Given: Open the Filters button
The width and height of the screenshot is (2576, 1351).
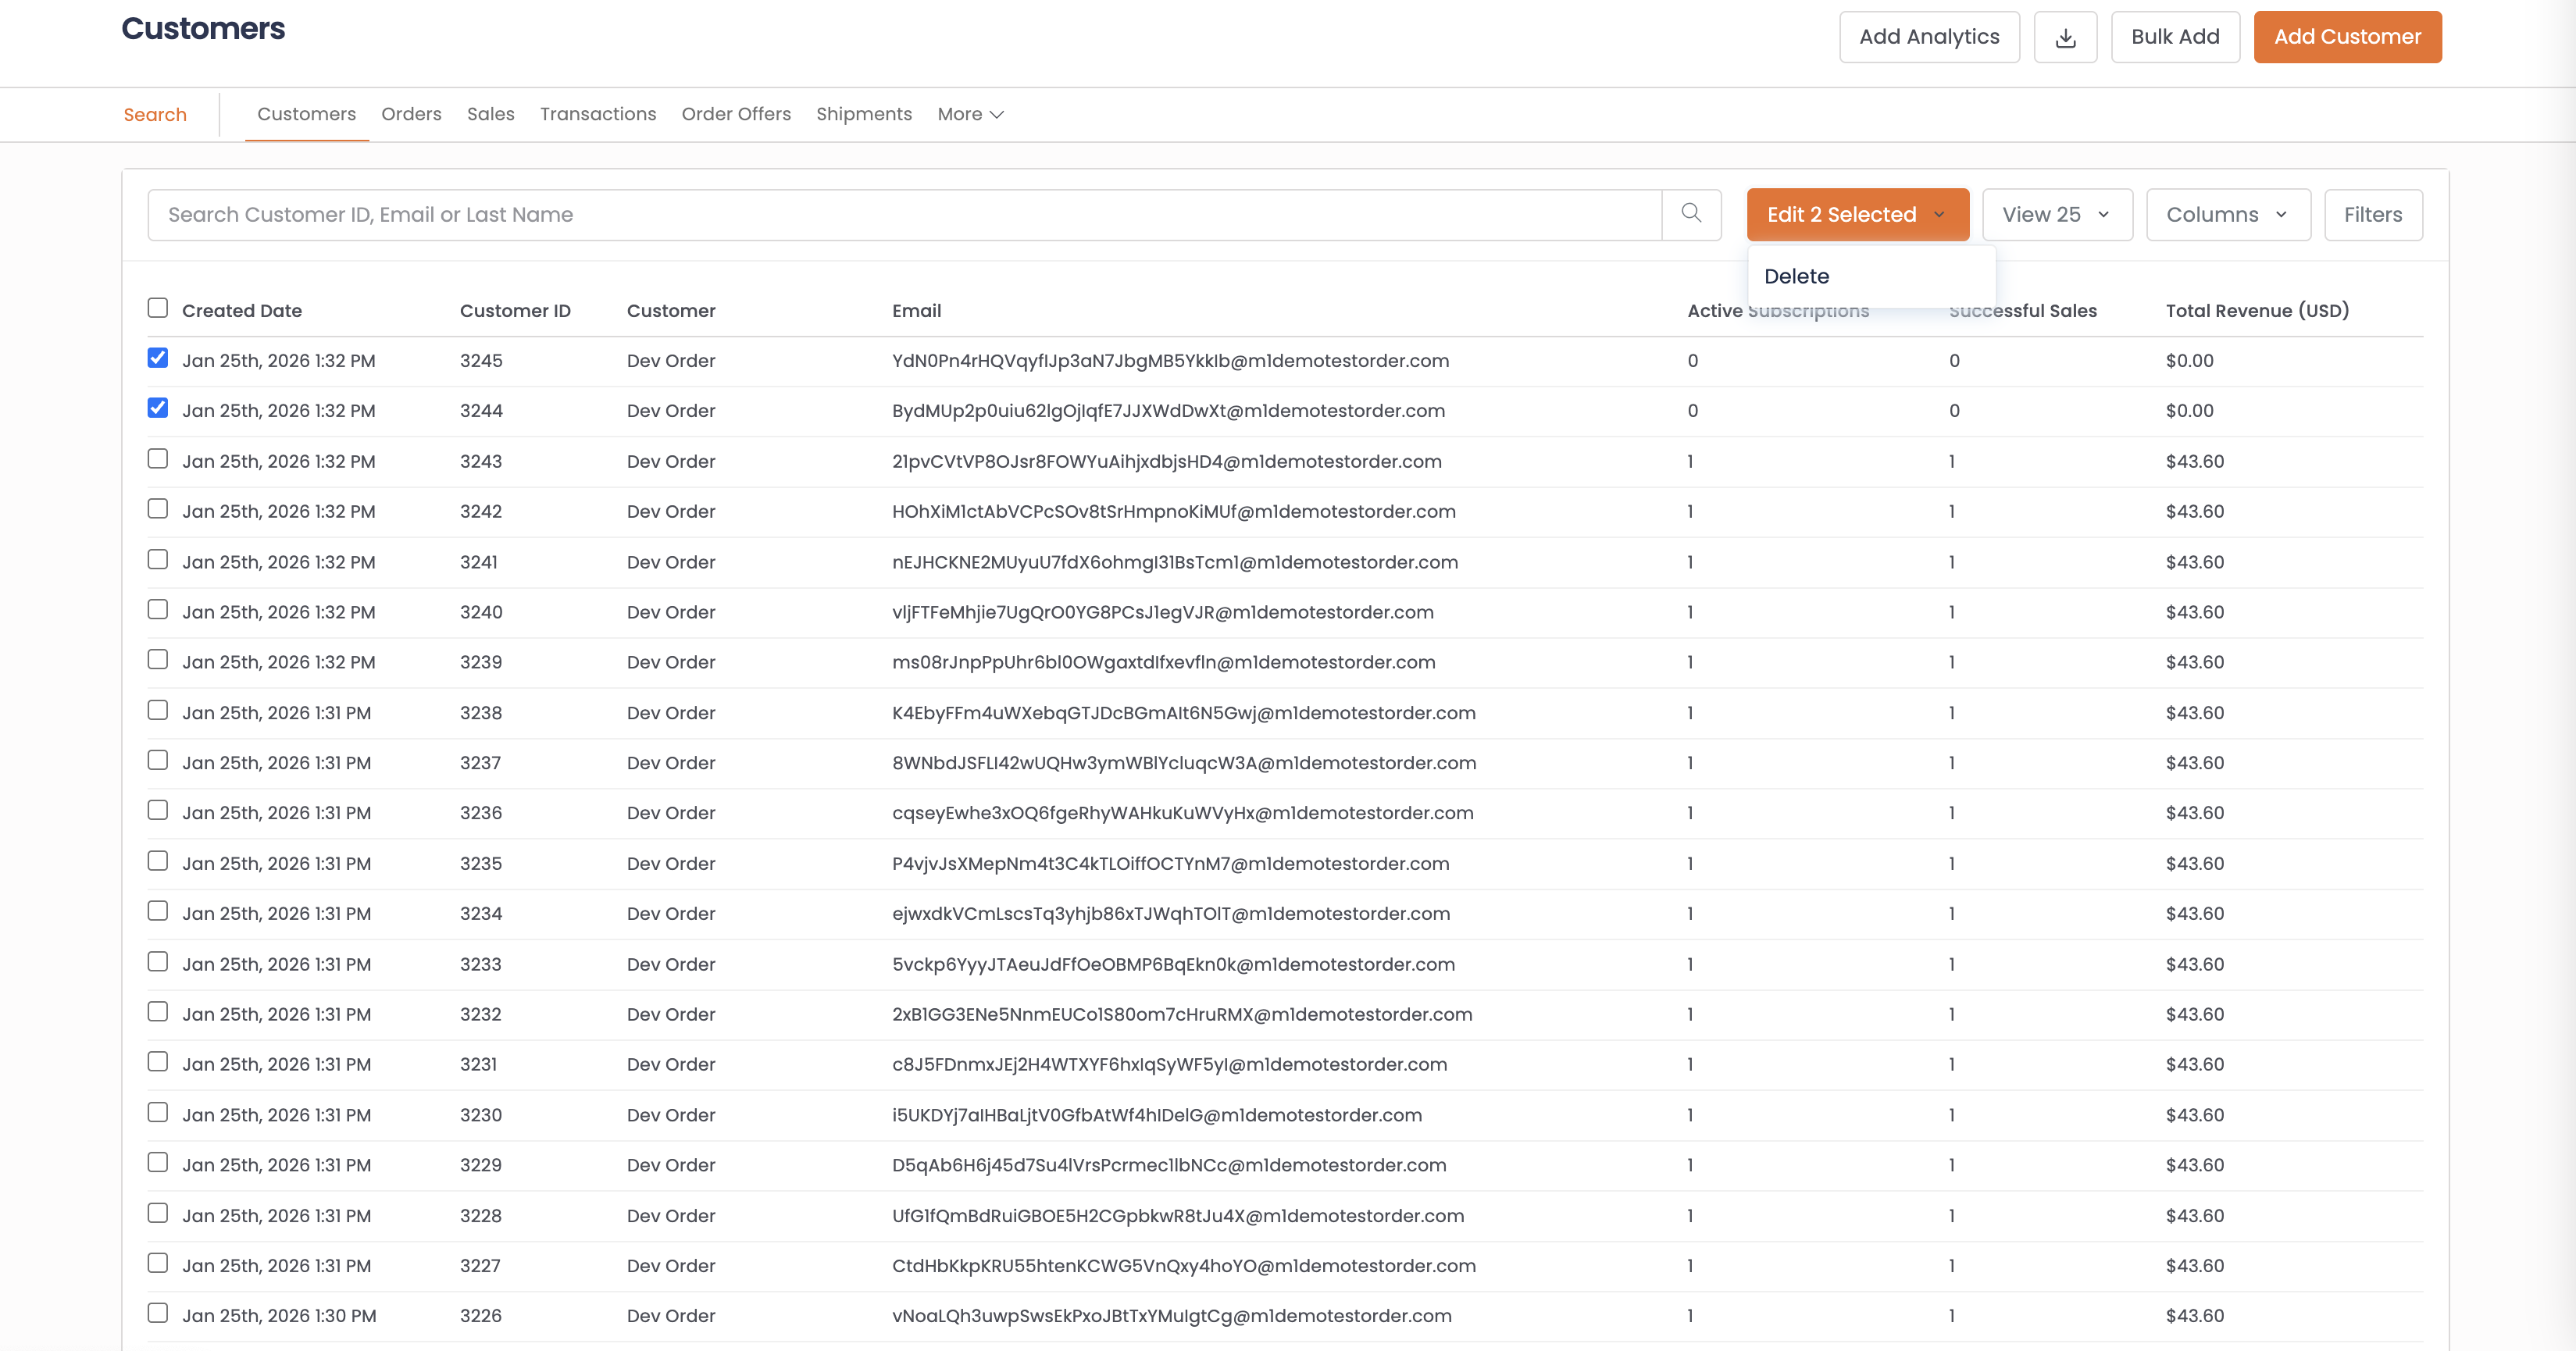Looking at the screenshot, I should tap(2372, 214).
